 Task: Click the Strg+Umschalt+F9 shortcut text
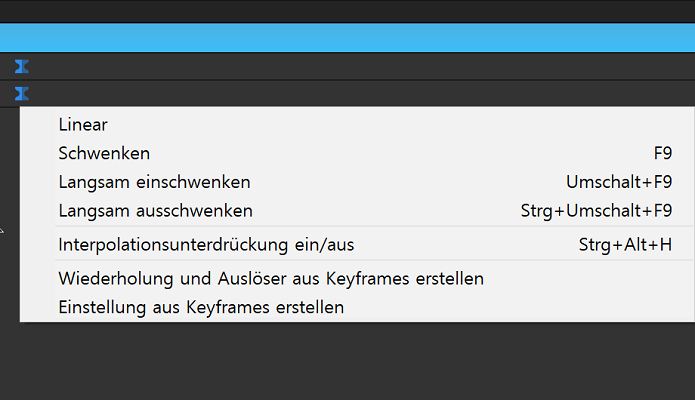coord(596,211)
